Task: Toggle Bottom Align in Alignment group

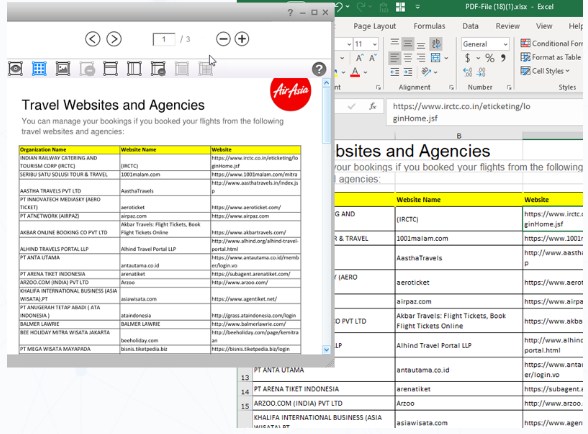Action: (x=421, y=45)
